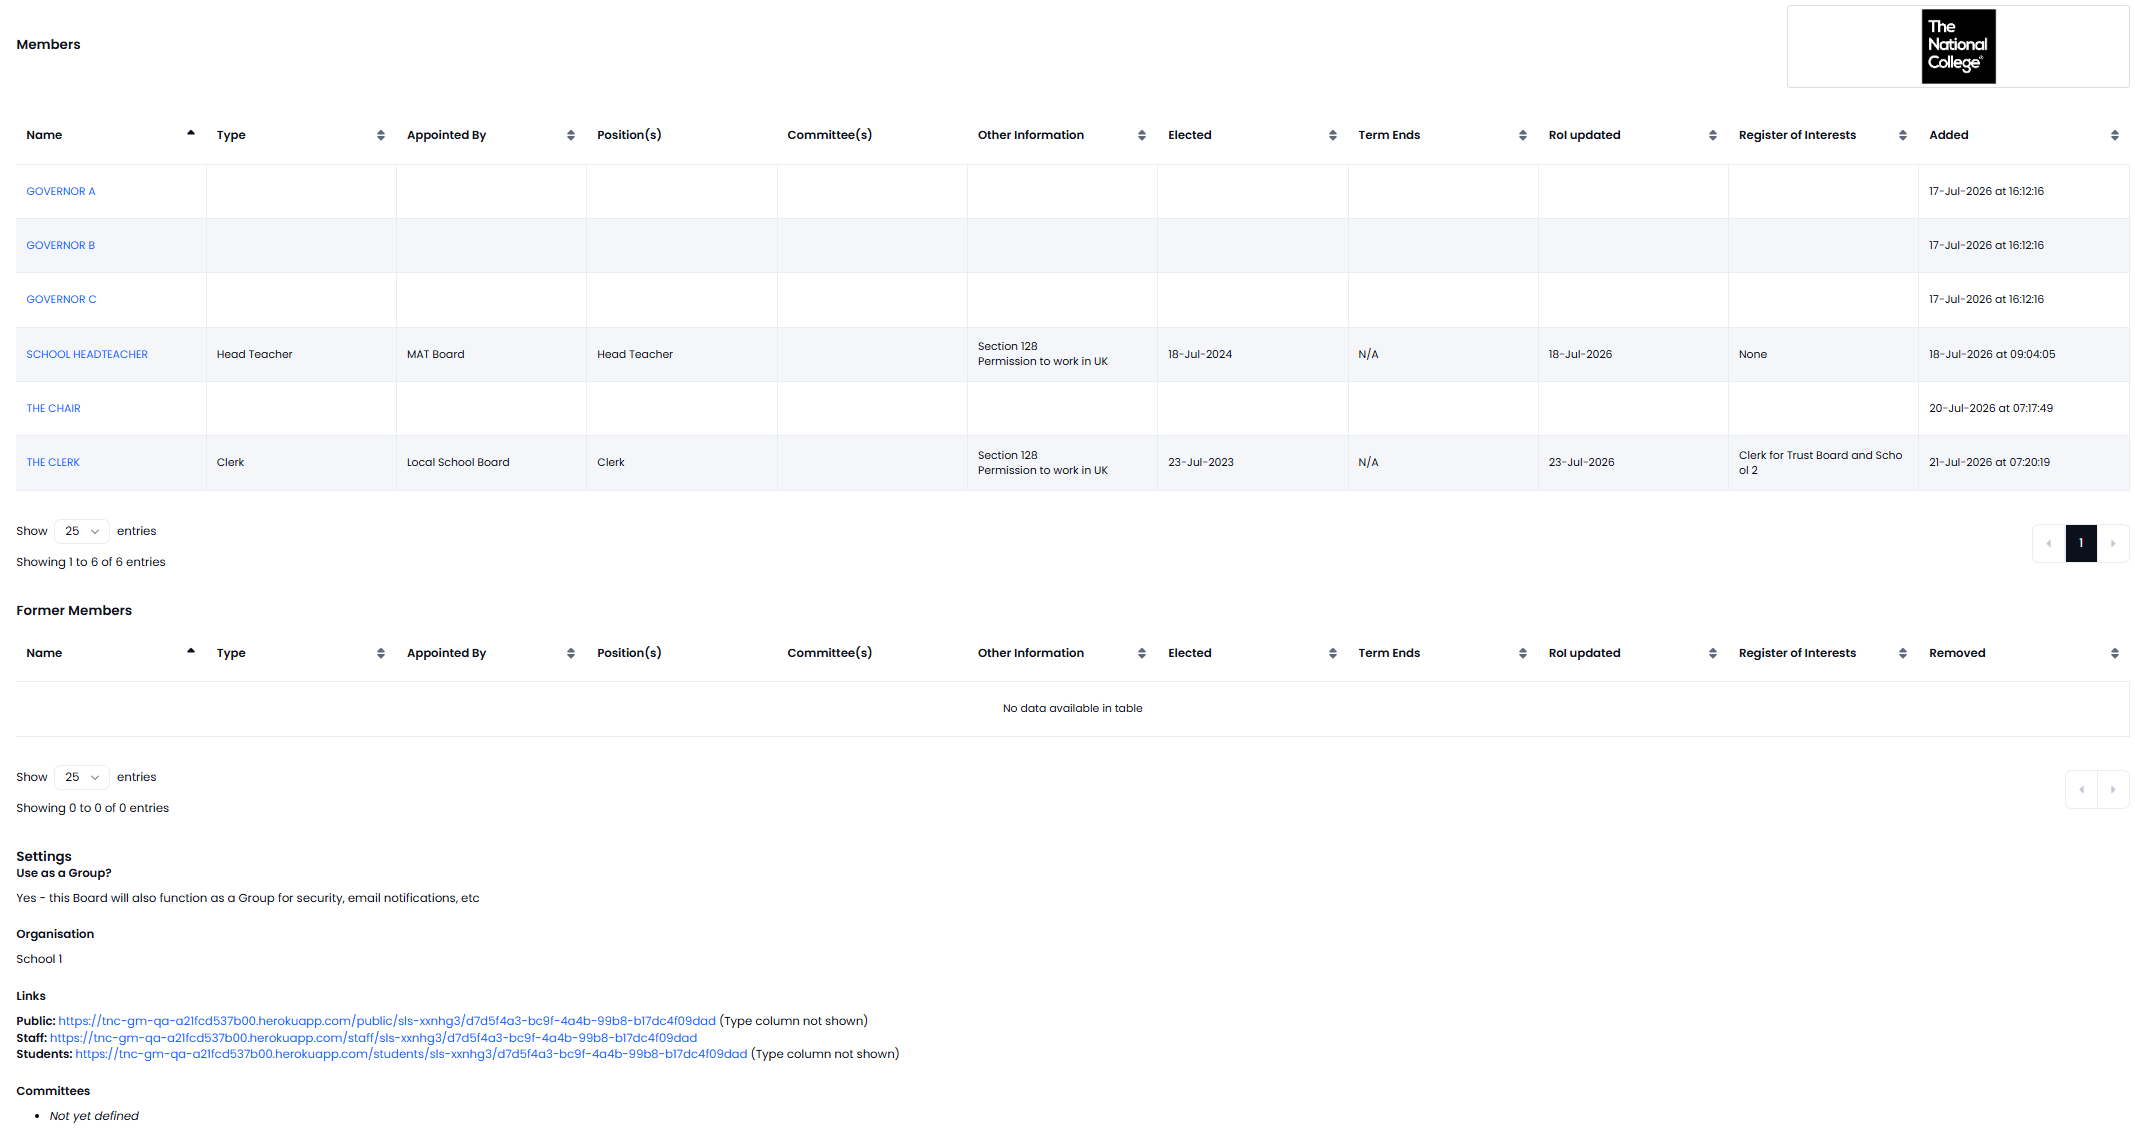Click The National College logo
Screen dimensions: 2135x1135
click(1958, 47)
